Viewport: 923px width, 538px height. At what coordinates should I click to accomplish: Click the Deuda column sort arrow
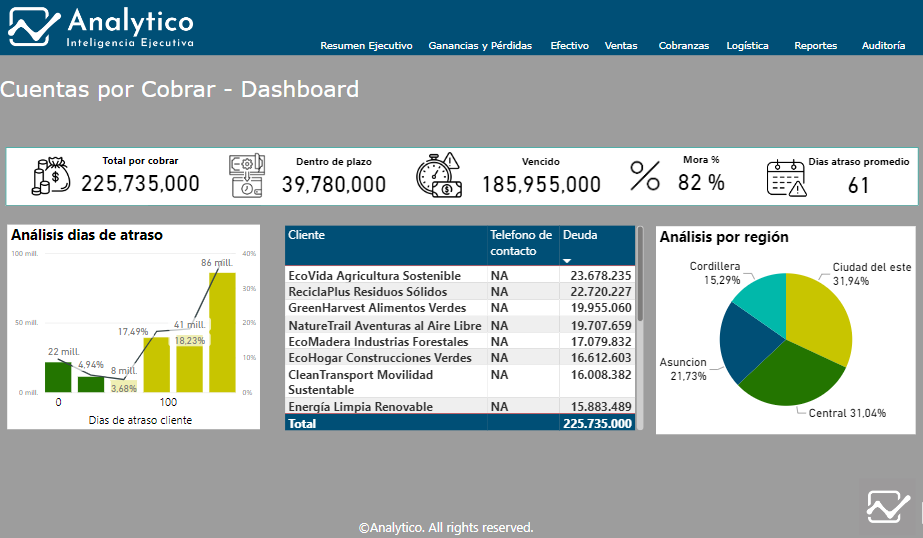(567, 260)
